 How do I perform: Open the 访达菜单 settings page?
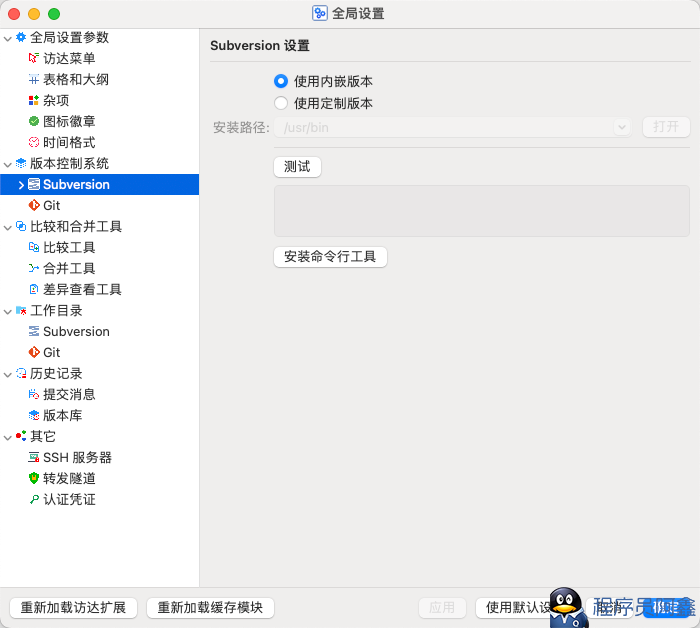click(69, 58)
